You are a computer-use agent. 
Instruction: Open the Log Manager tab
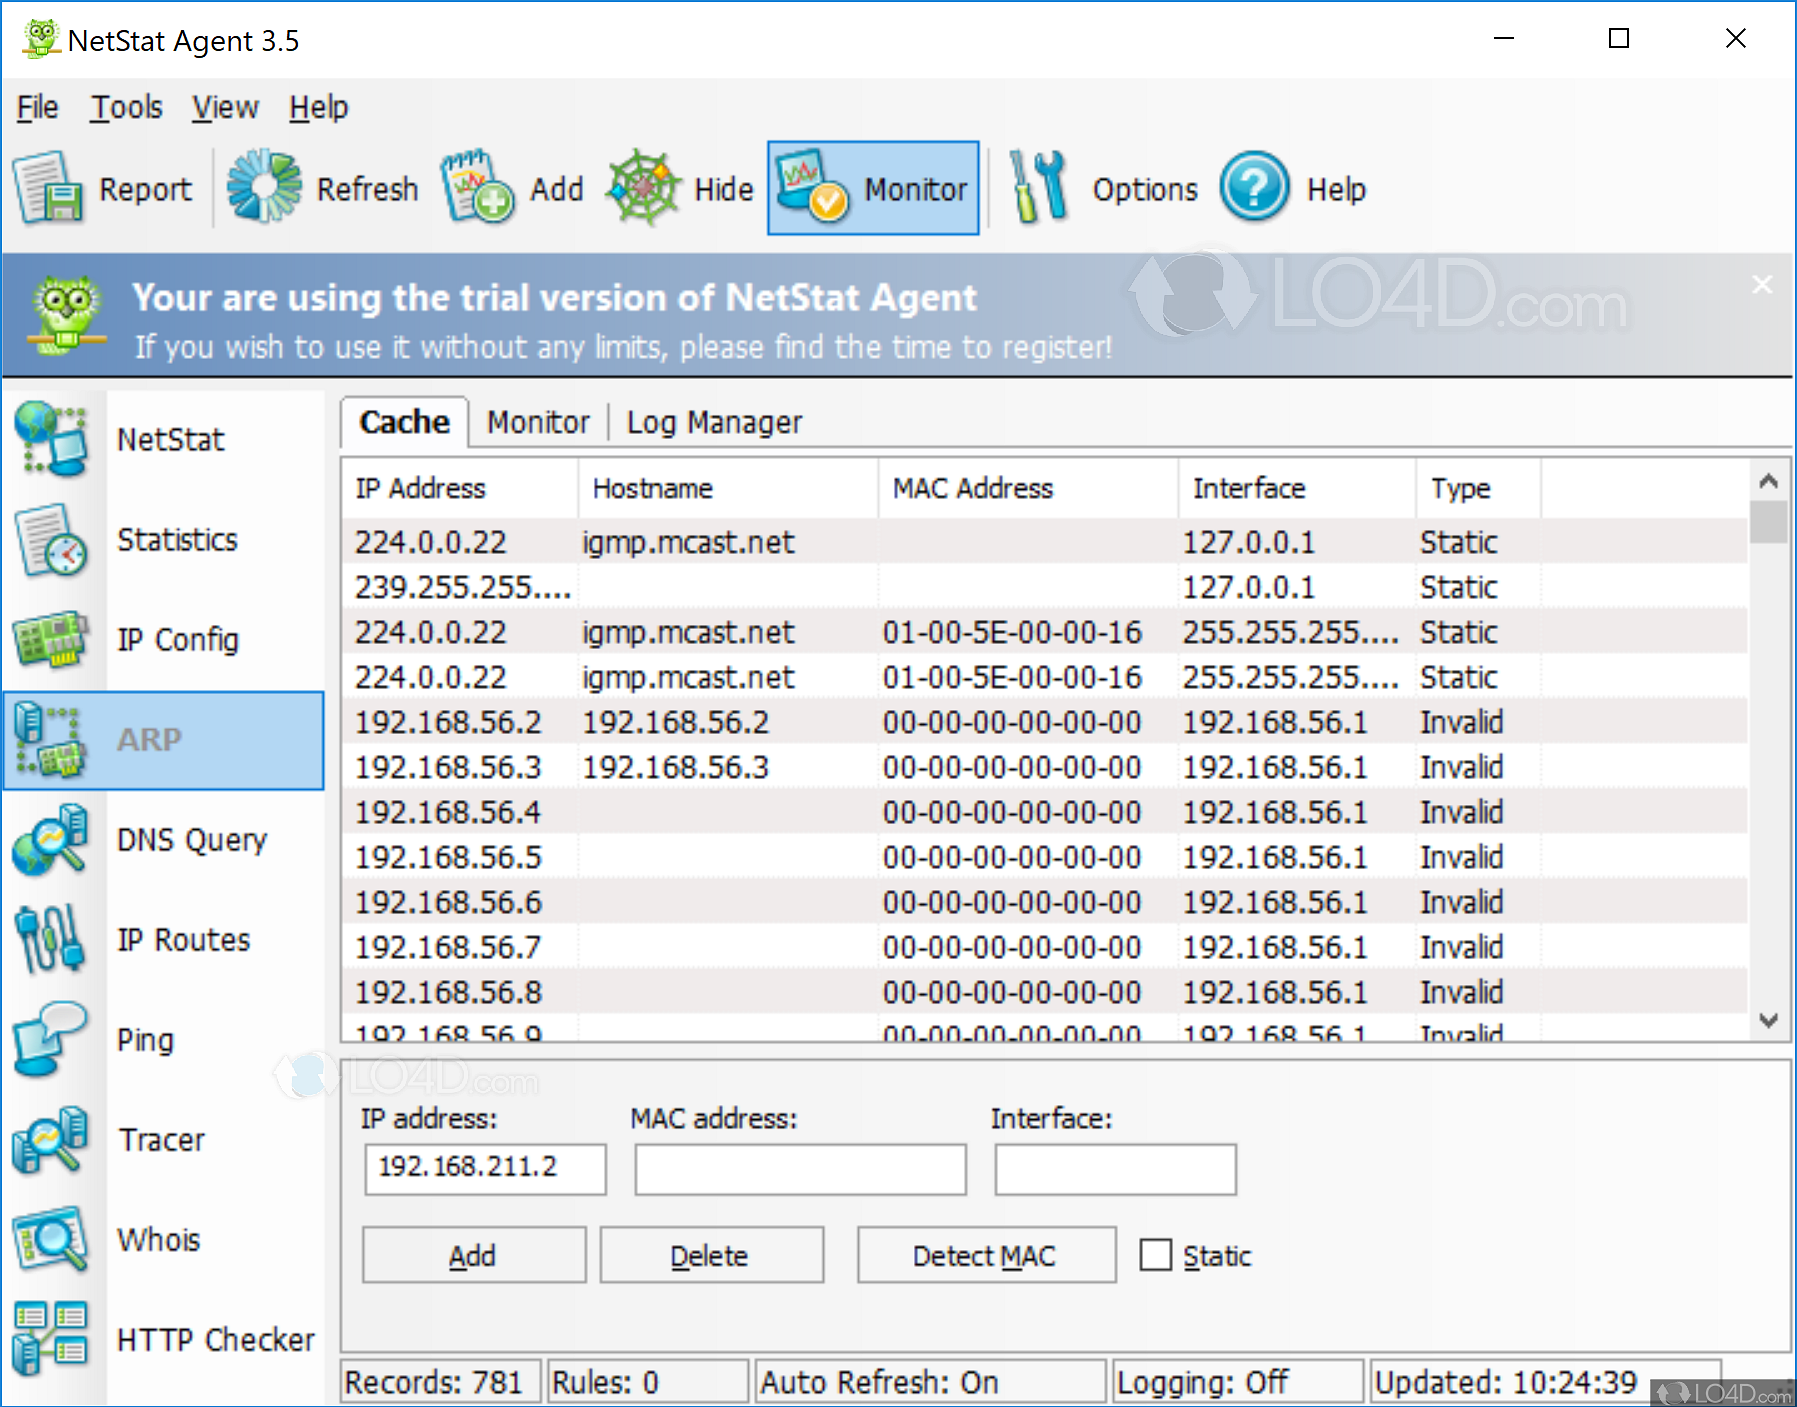click(713, 421)
